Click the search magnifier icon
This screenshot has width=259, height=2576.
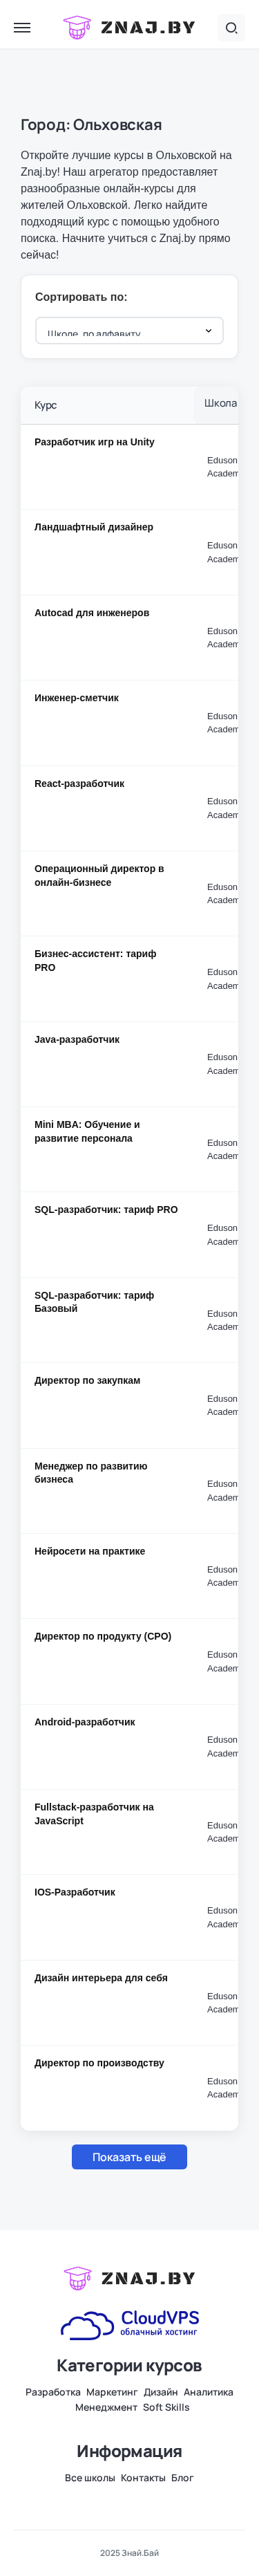(231, 28)
